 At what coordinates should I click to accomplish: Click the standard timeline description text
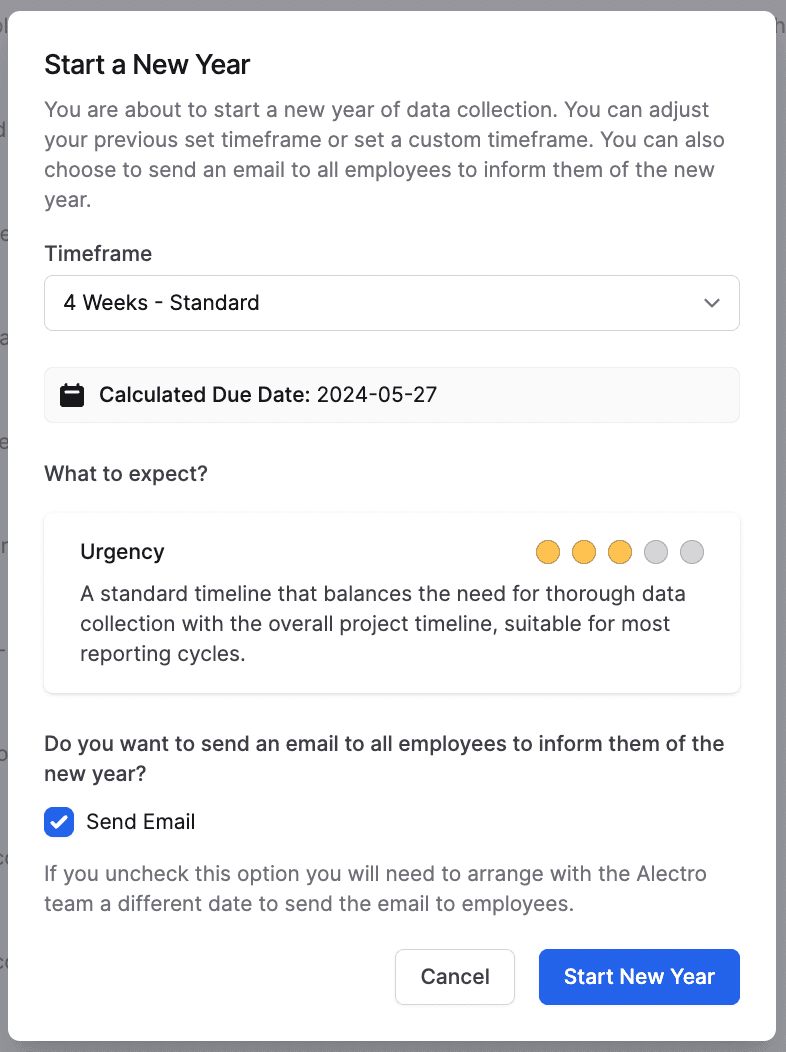coord(382,624)
